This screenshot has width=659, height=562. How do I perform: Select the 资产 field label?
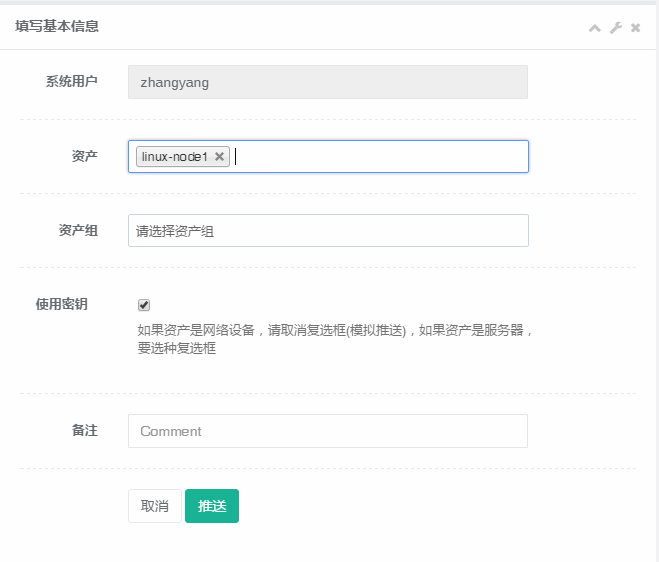tap(84, 156)
